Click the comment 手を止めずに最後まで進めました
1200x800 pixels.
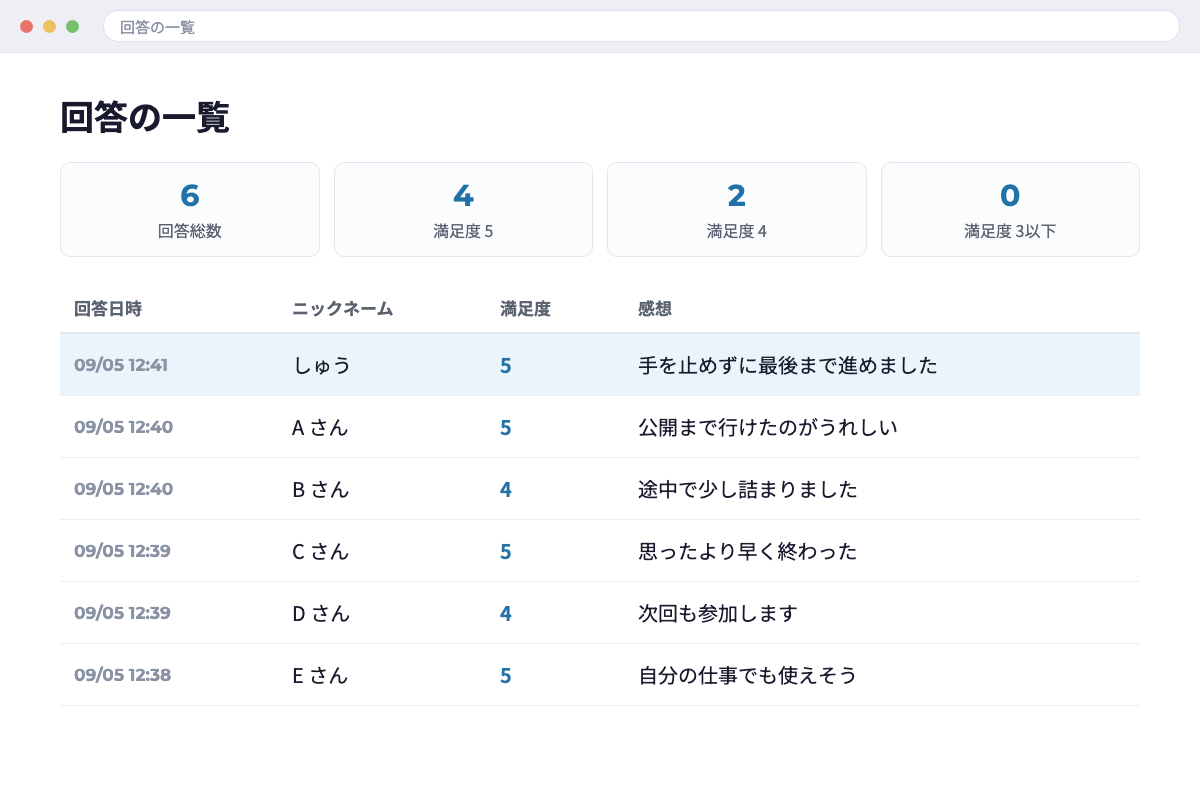click(x=788, y=365)
